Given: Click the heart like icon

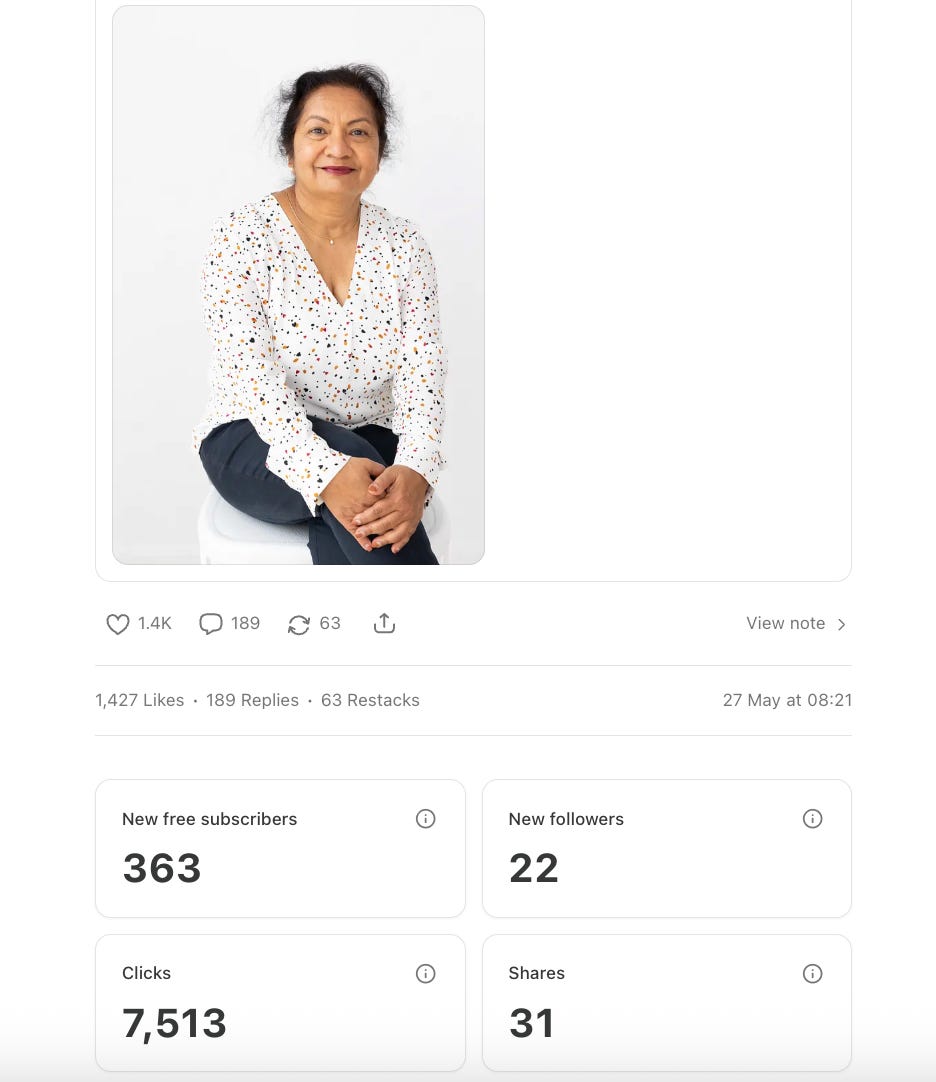Looking at the screenshot, I should click(x=118, y=624).
